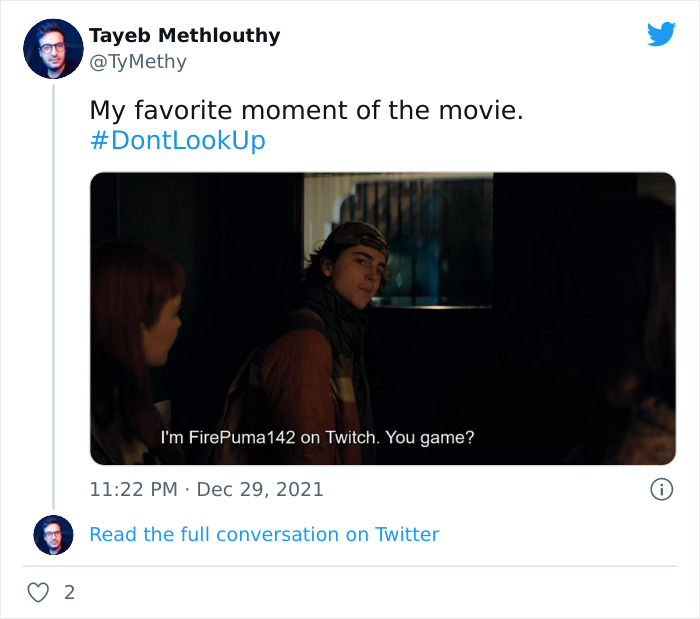The image size is (700, 619).
Task: Open the tweet info icon
Action: (x=660, y=490)
